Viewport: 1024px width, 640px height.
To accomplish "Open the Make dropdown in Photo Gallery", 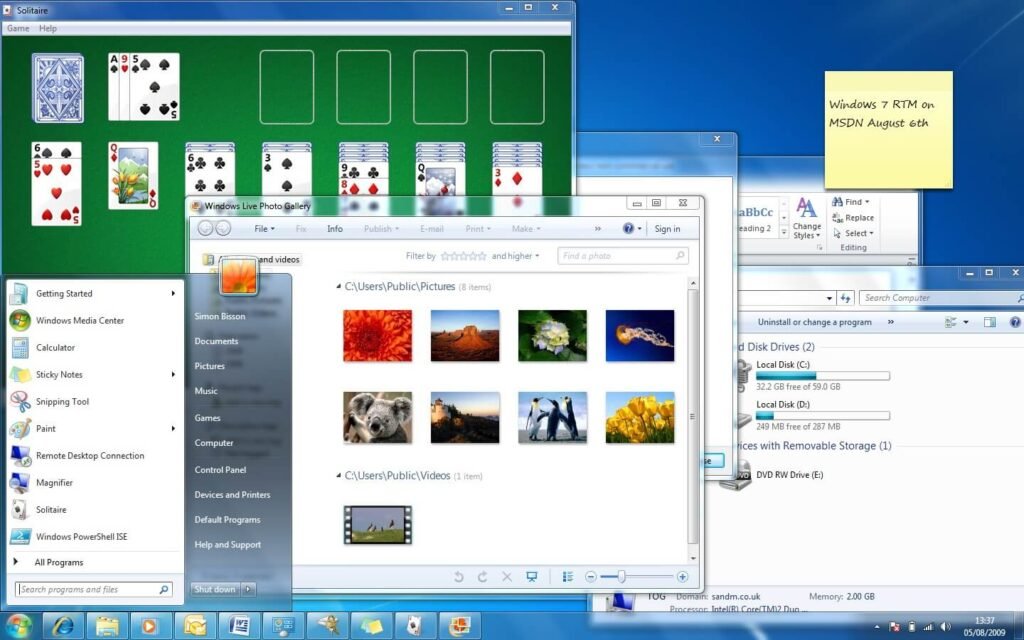I will [526, 229].
